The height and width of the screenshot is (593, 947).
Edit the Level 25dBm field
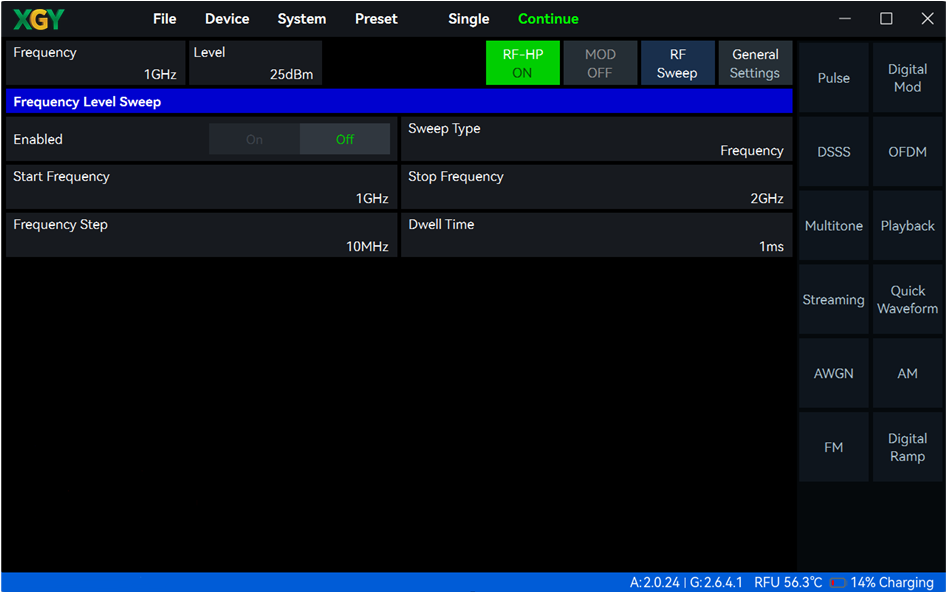pyautogui.click(x=255, y=63)
